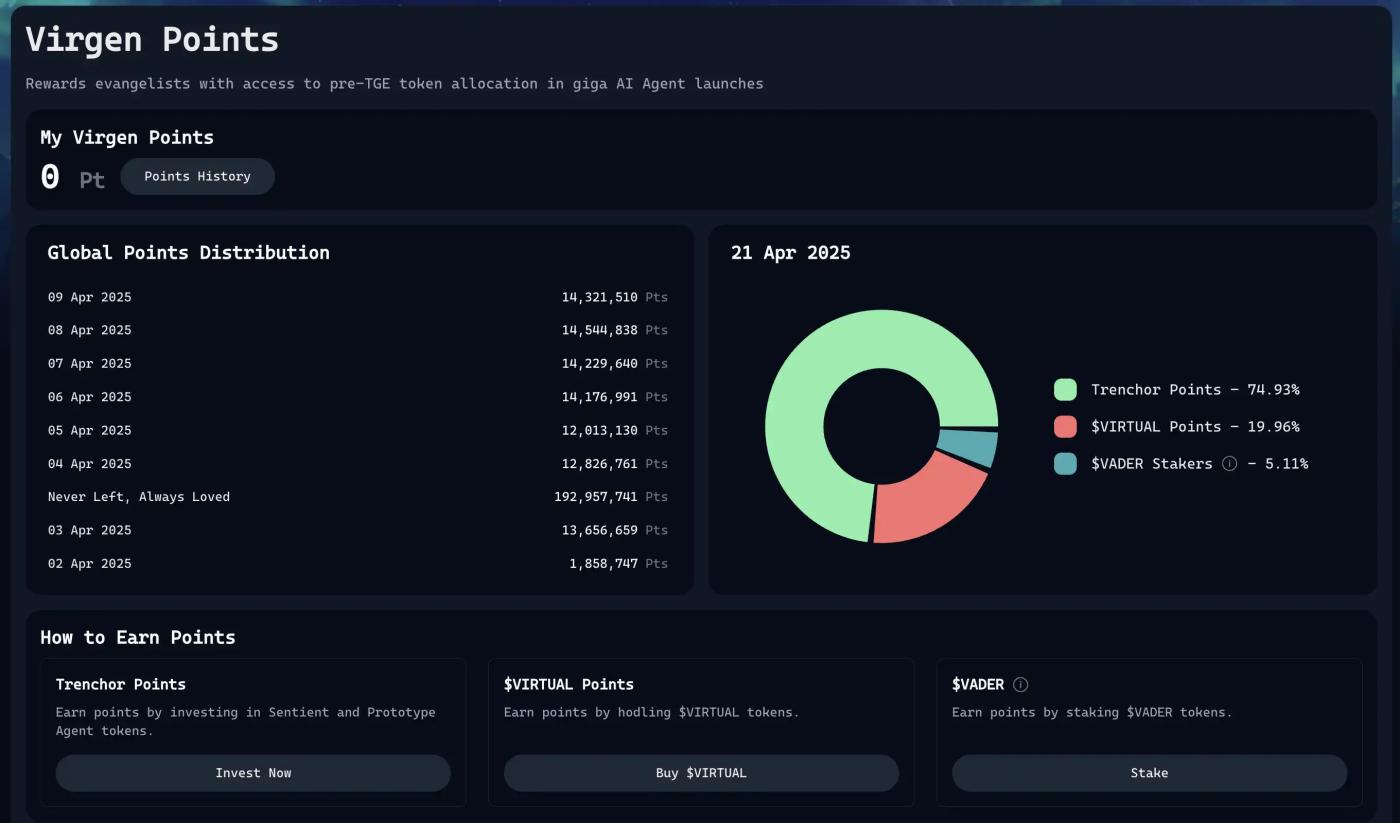The height and width of the screenshot is (823, 1400).
Task: Click the Stake button
Action: point(1149,773)
